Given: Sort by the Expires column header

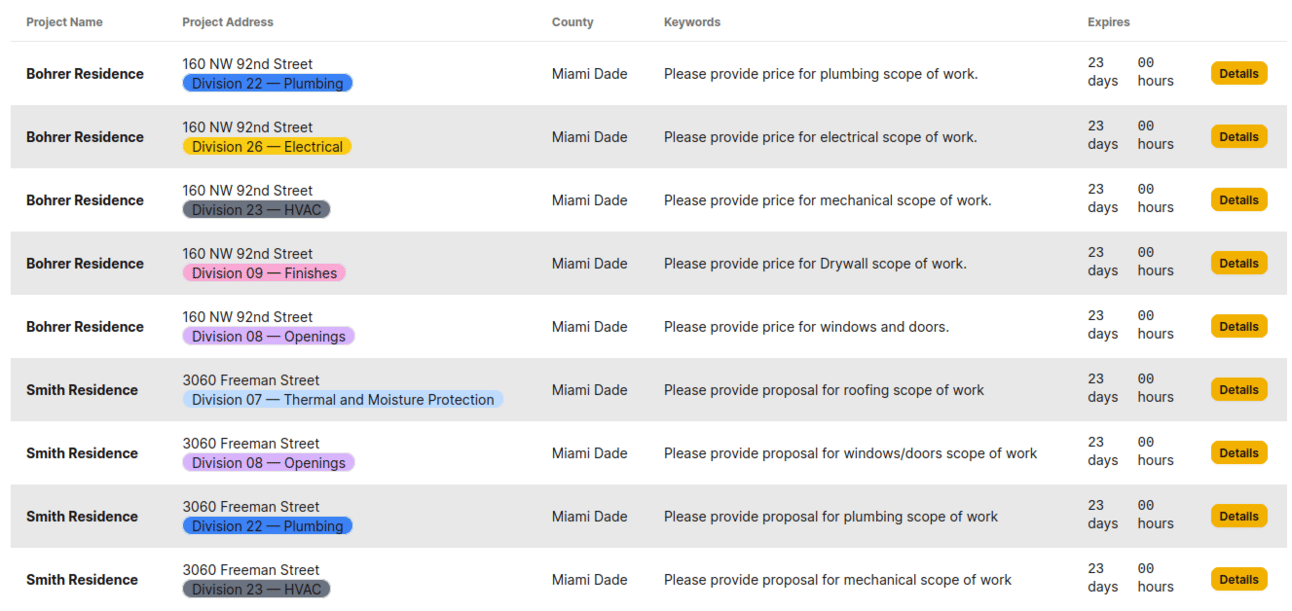Looking at the screenshot, I should tap(1109, 22).
